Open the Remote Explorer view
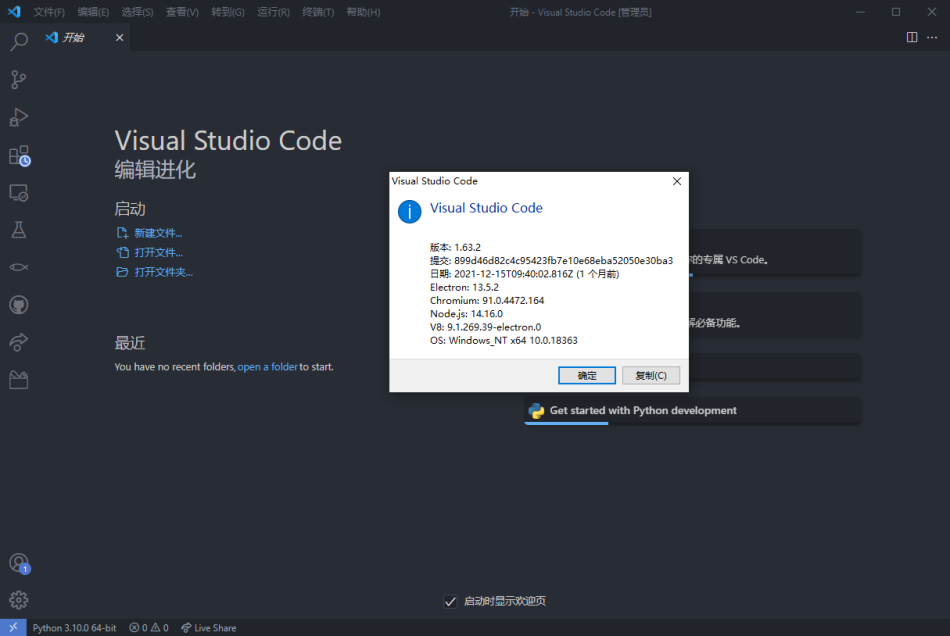 (x=19, y=193)
